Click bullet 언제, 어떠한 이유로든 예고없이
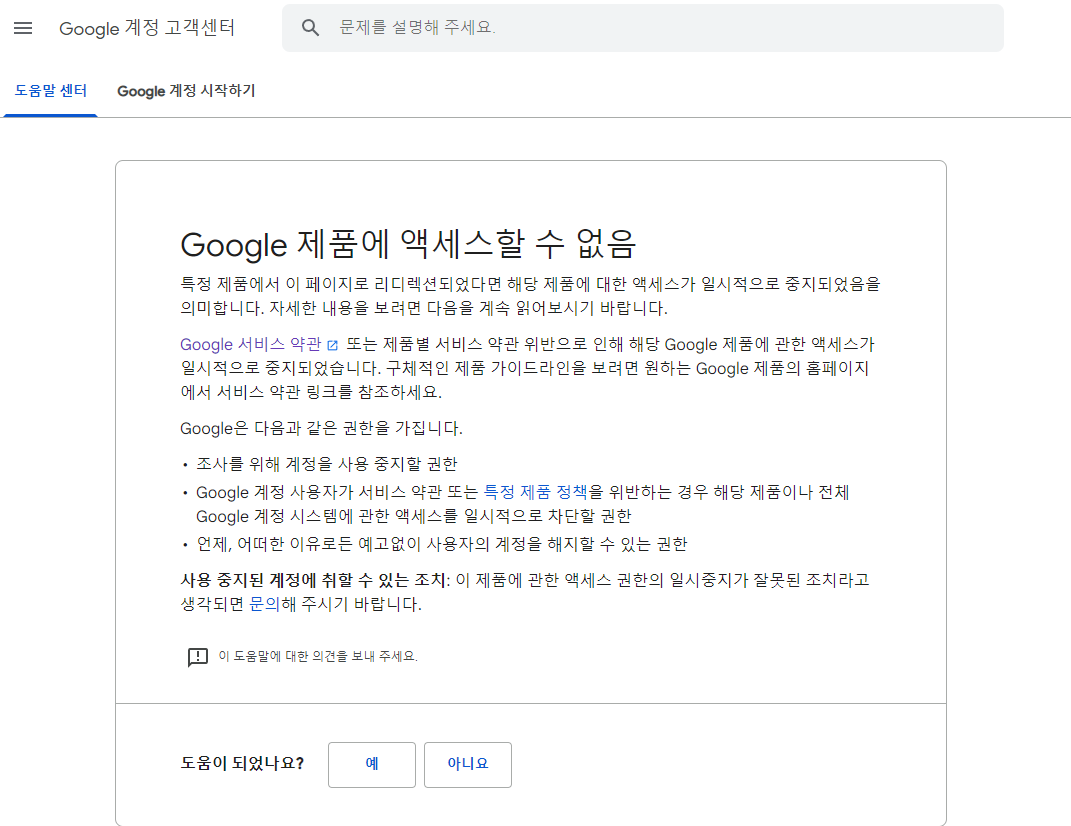 (441, 544)
